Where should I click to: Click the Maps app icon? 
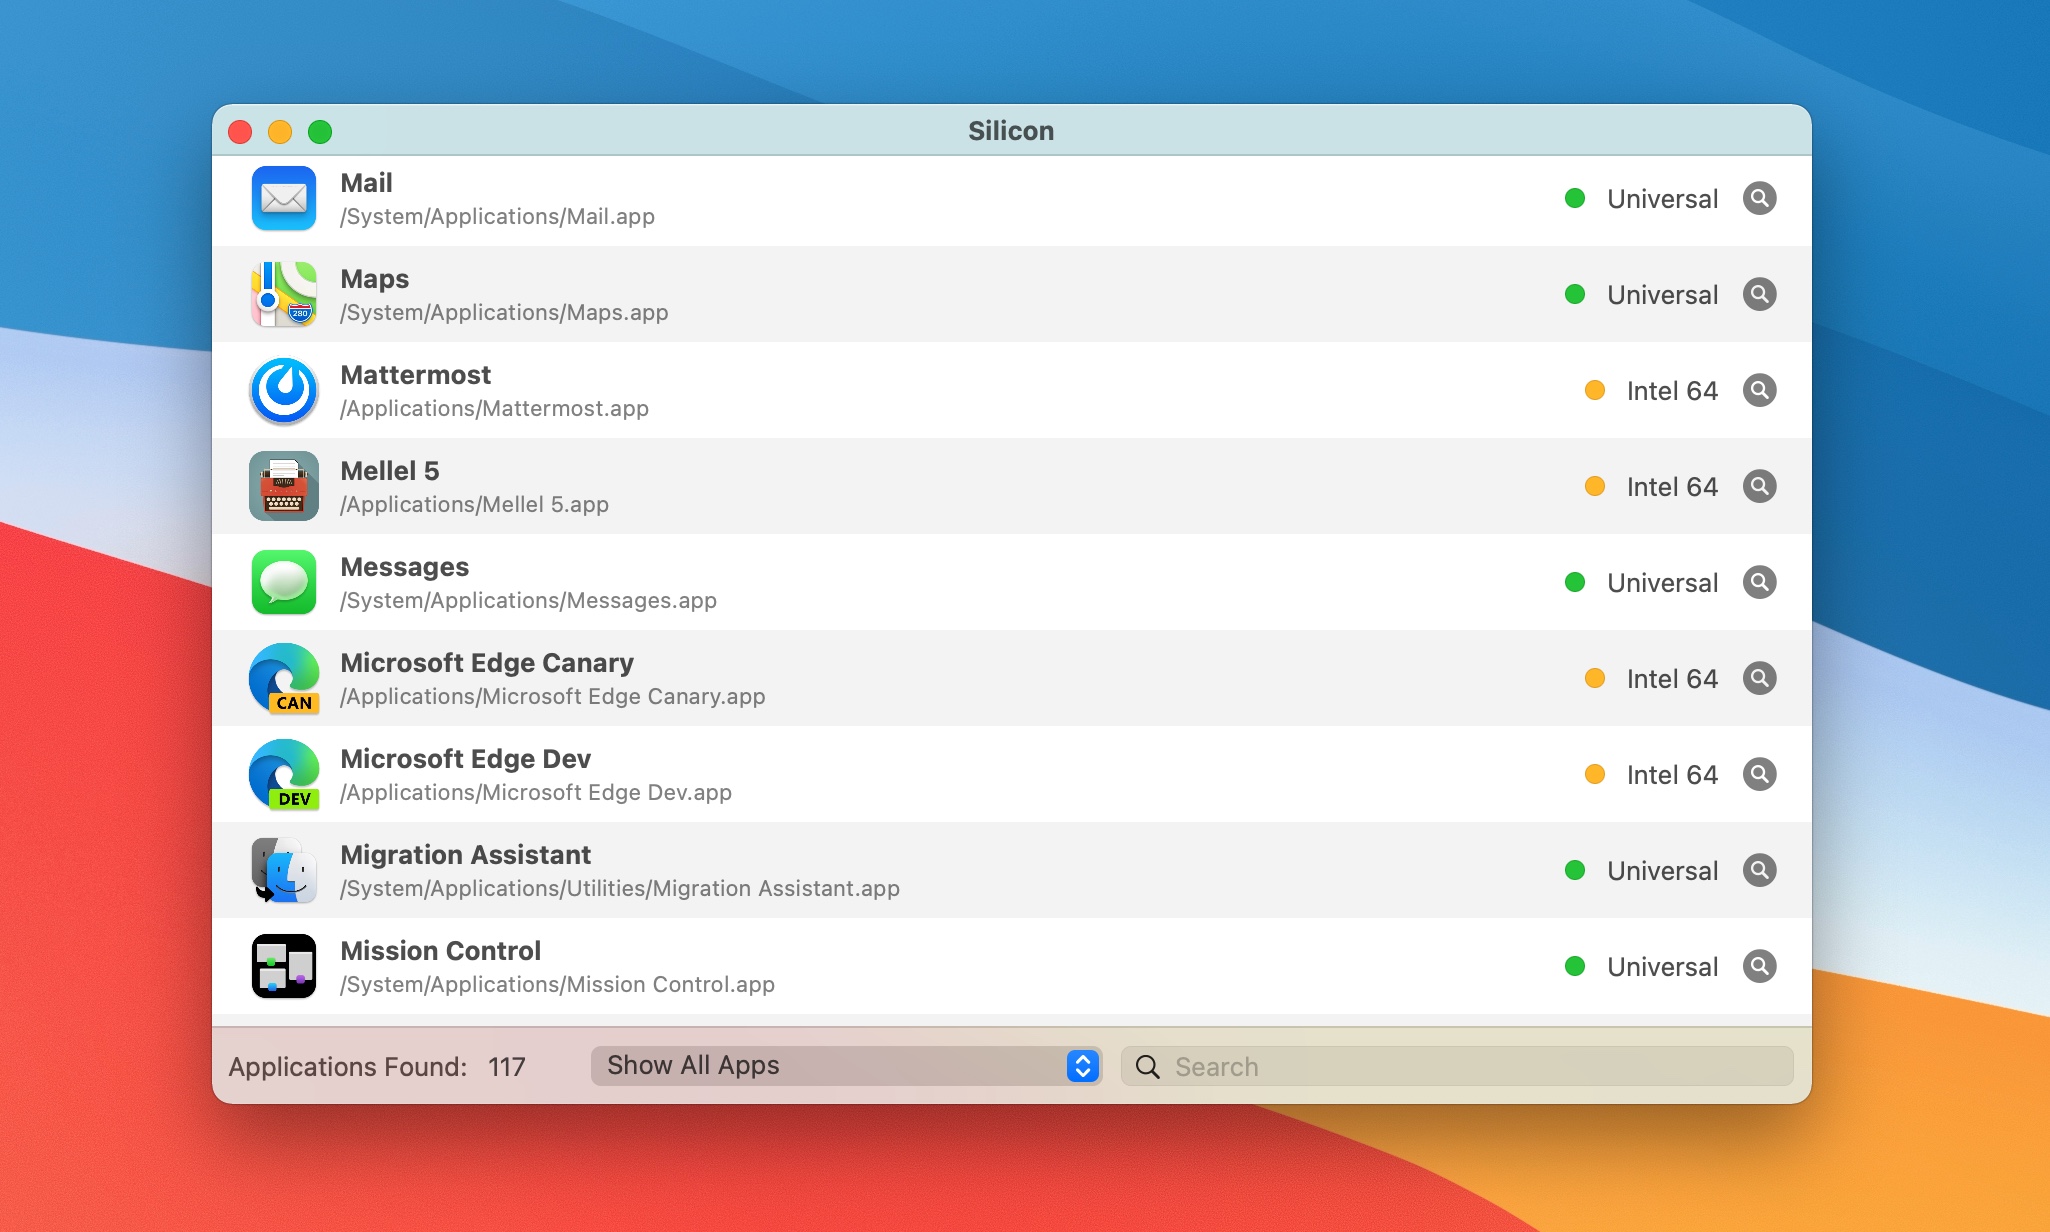(x=284, y=294)
